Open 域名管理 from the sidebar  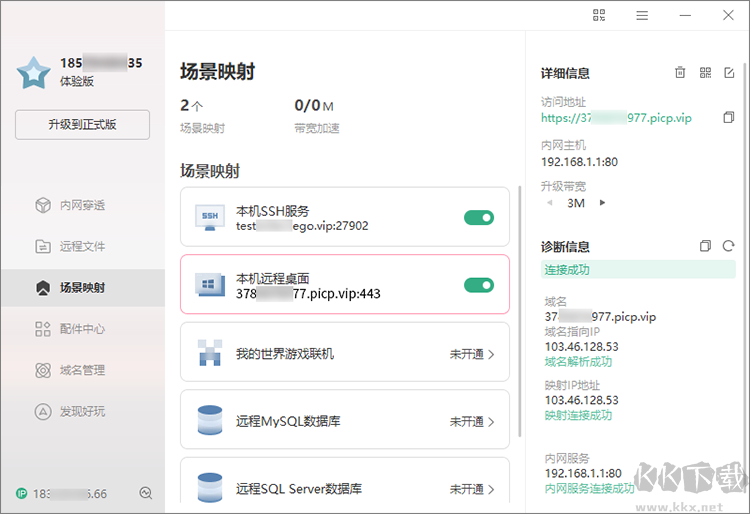click(x=82, y=370)
